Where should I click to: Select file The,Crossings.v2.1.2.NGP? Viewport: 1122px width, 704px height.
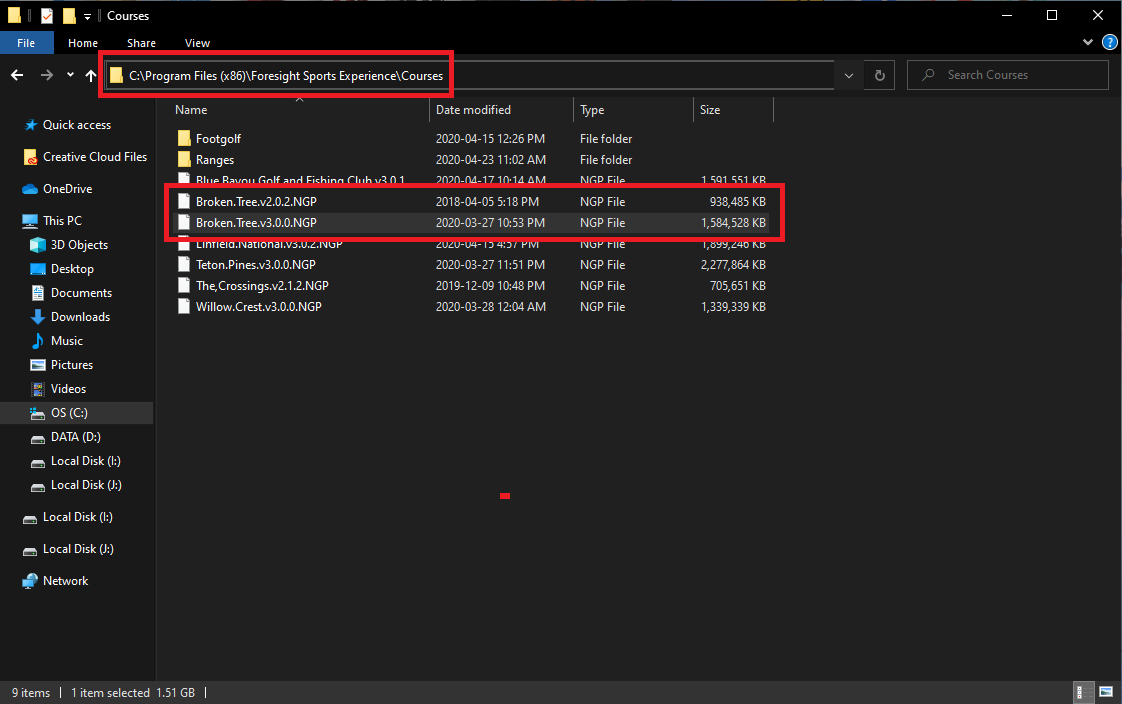[262, 285]
